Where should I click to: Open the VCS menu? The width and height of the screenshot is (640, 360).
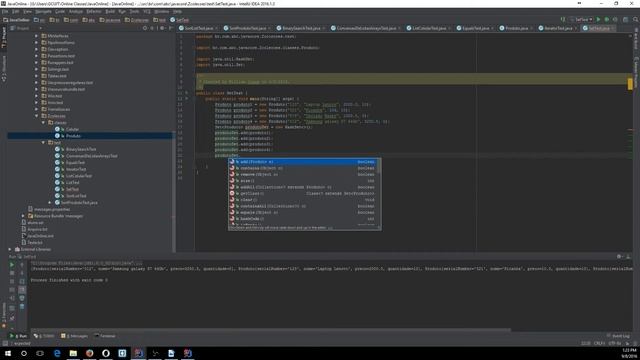tap(147, 11)
